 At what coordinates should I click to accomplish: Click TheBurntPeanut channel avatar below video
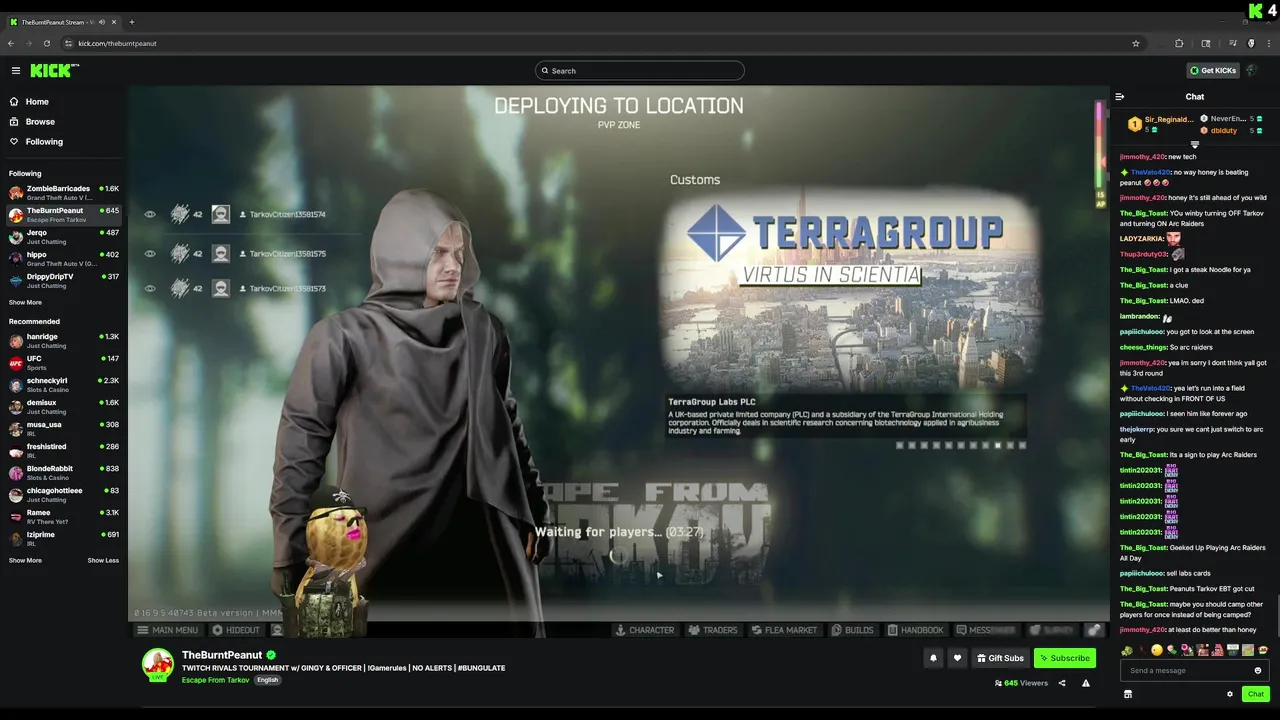point(158,664)
